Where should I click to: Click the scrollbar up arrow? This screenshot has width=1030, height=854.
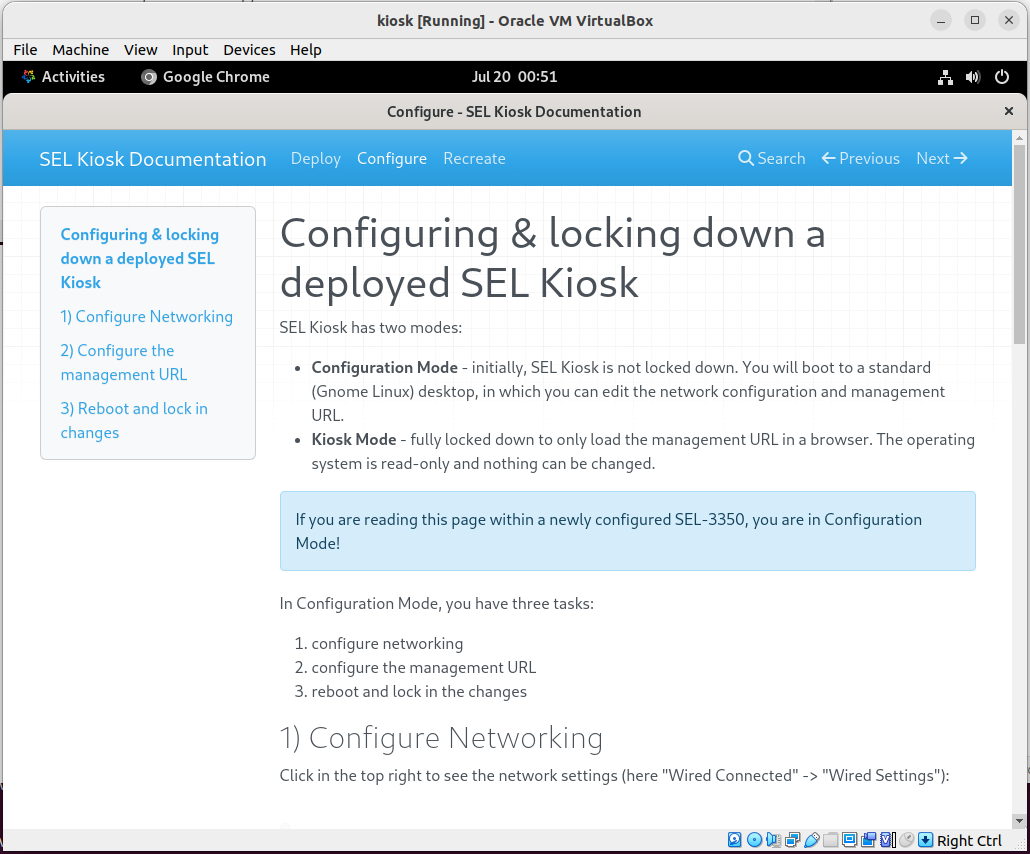(x=1019, y=138)
